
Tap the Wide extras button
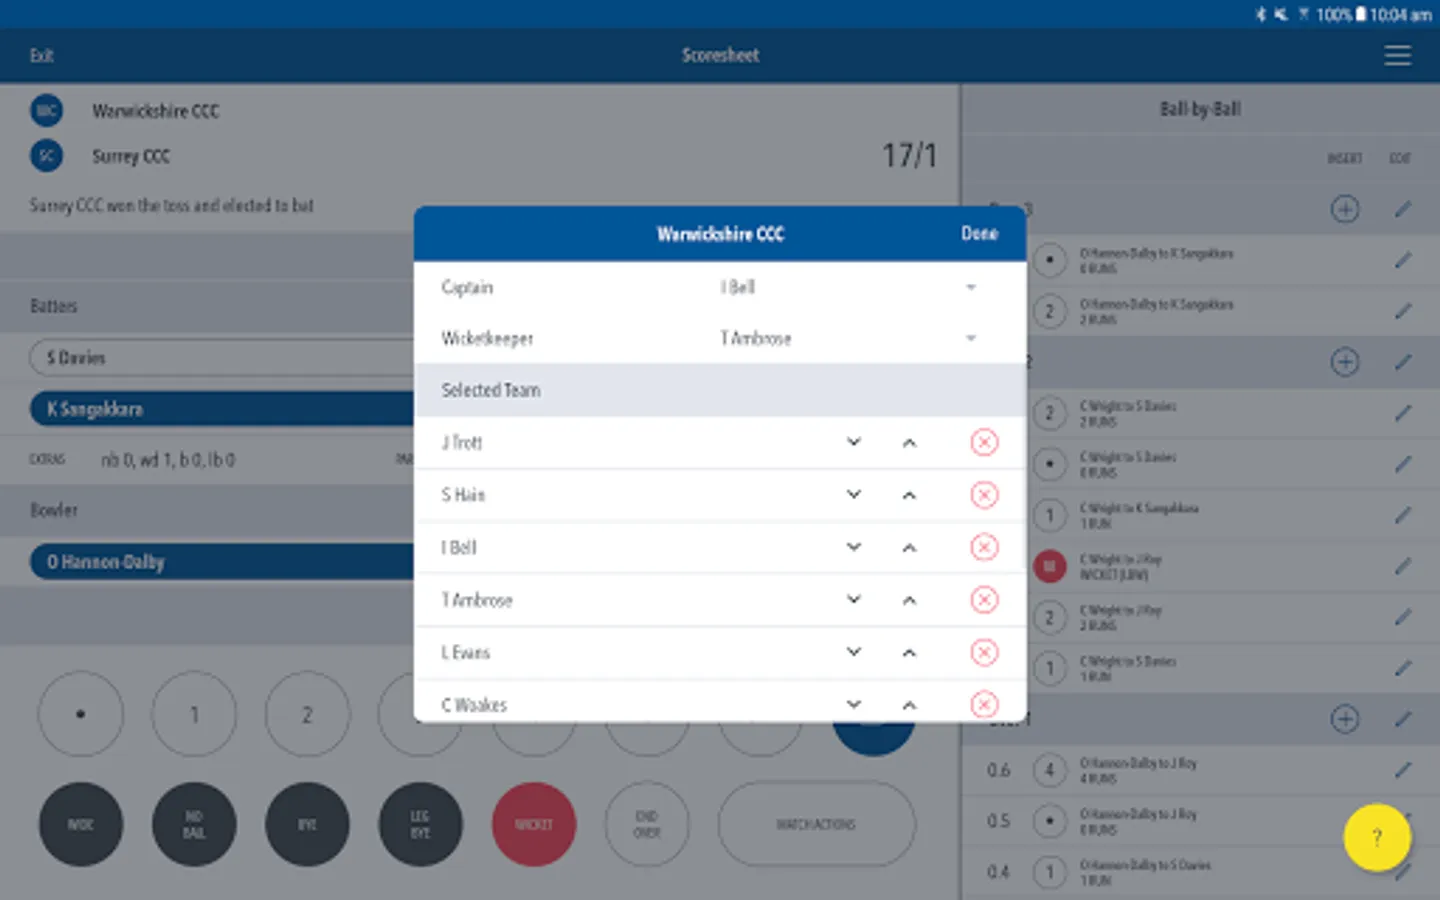81,824
